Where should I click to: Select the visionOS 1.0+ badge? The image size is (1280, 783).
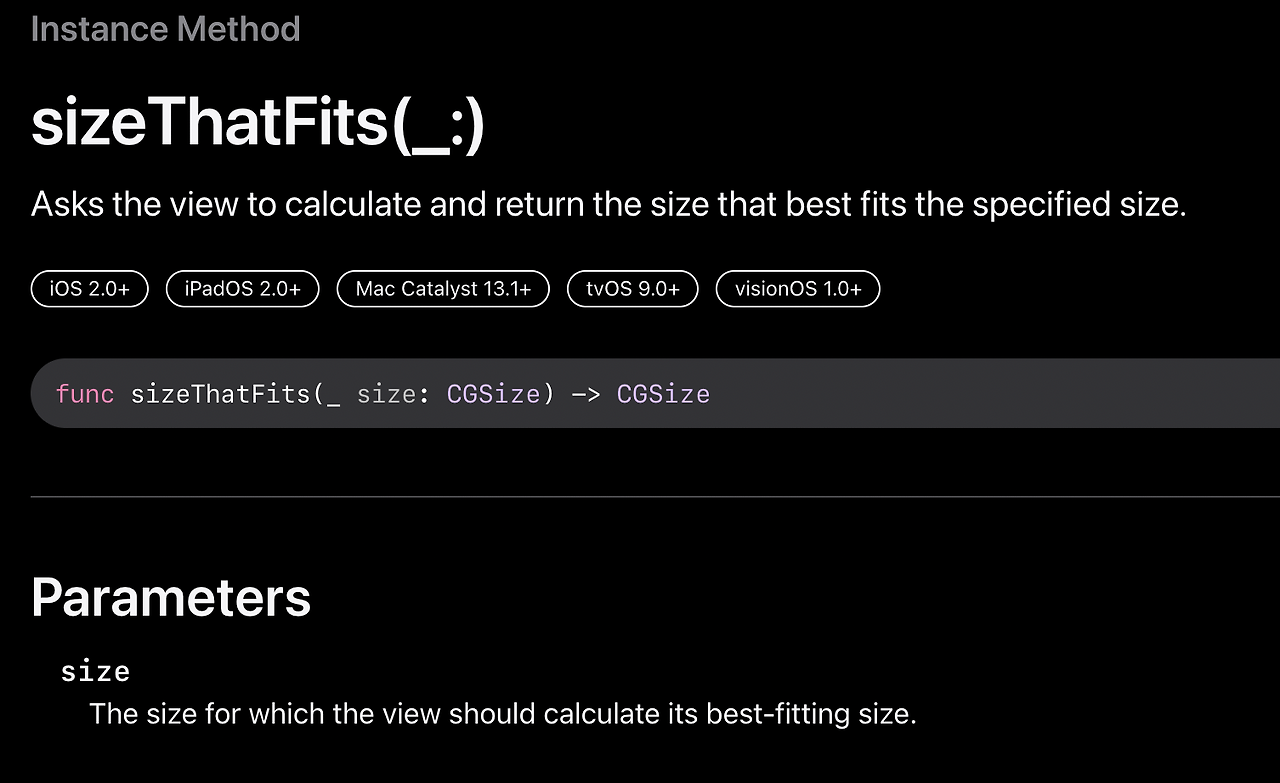[798, 289]
